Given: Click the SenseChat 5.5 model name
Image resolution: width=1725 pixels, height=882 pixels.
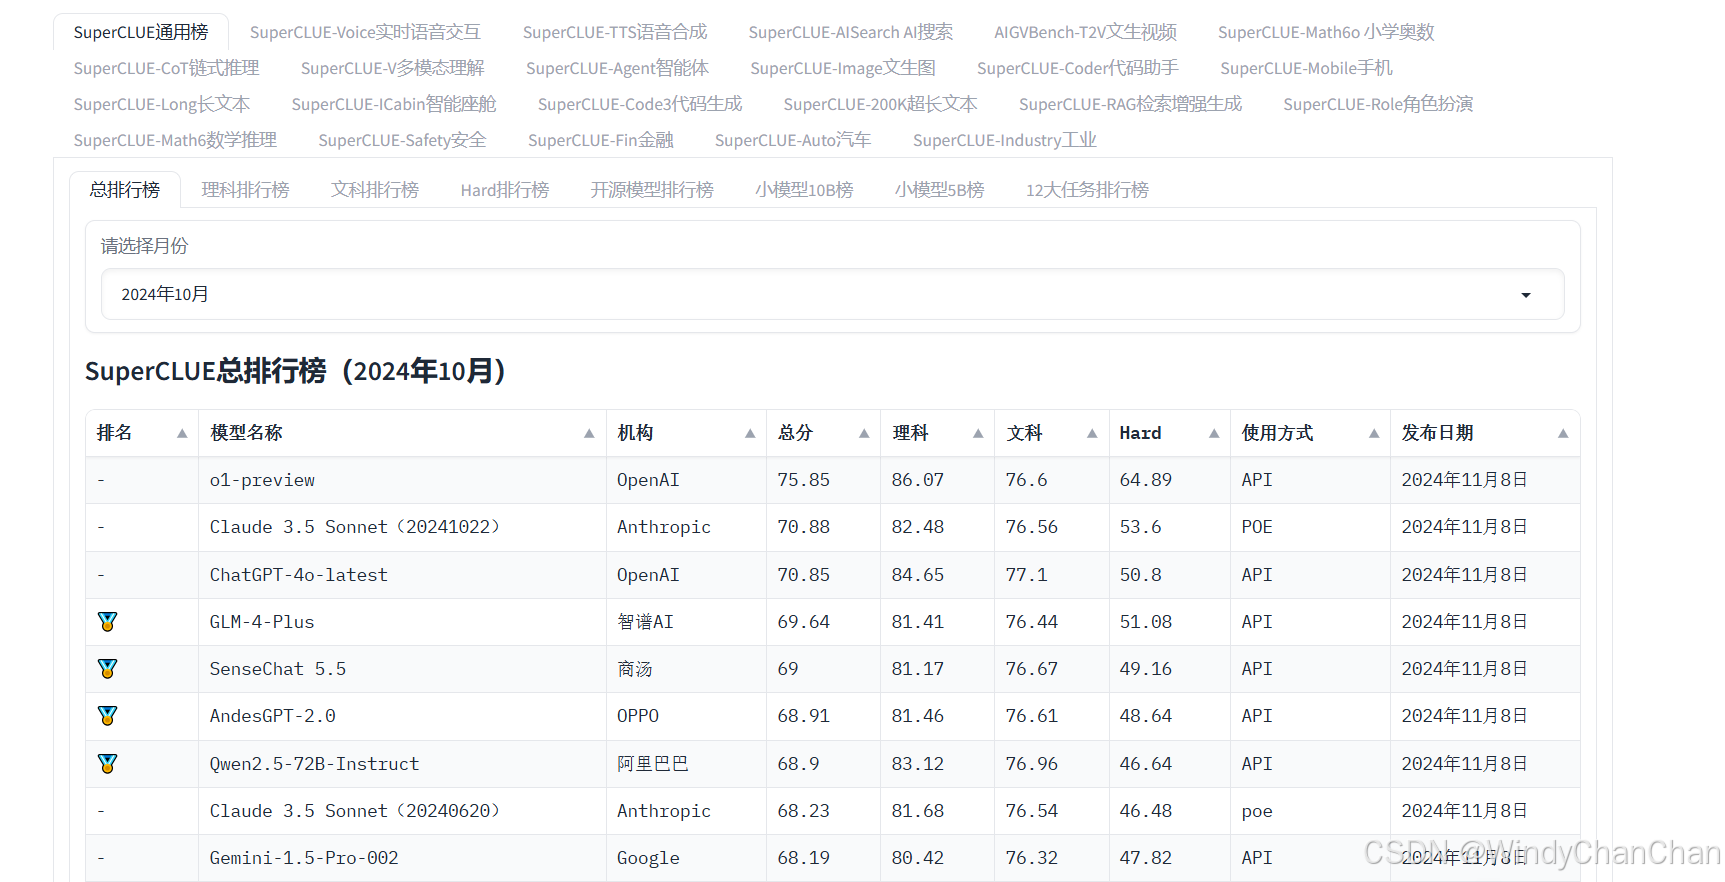Looking at the screenshot, I should click(278, 669).
